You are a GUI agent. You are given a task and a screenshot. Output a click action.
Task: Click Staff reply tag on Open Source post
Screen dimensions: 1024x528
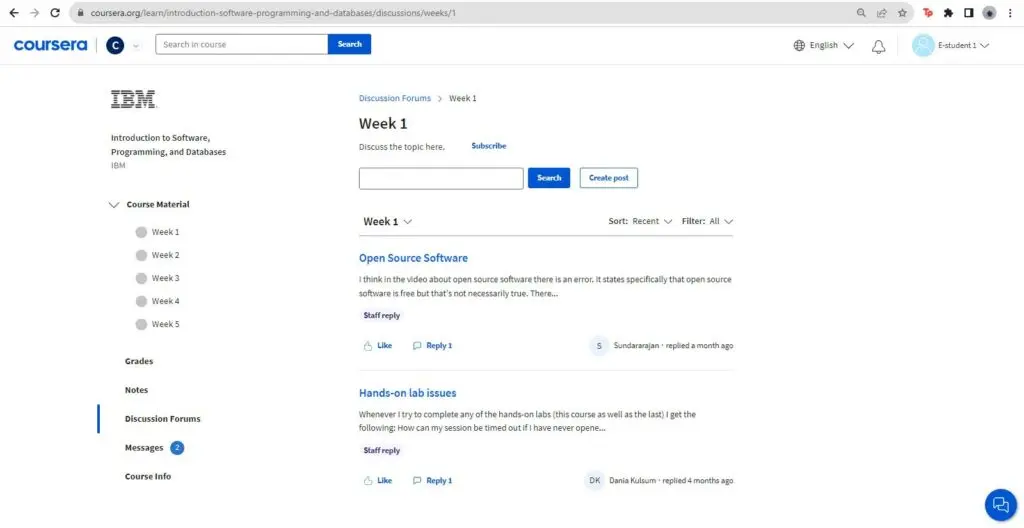coord(381,316)
